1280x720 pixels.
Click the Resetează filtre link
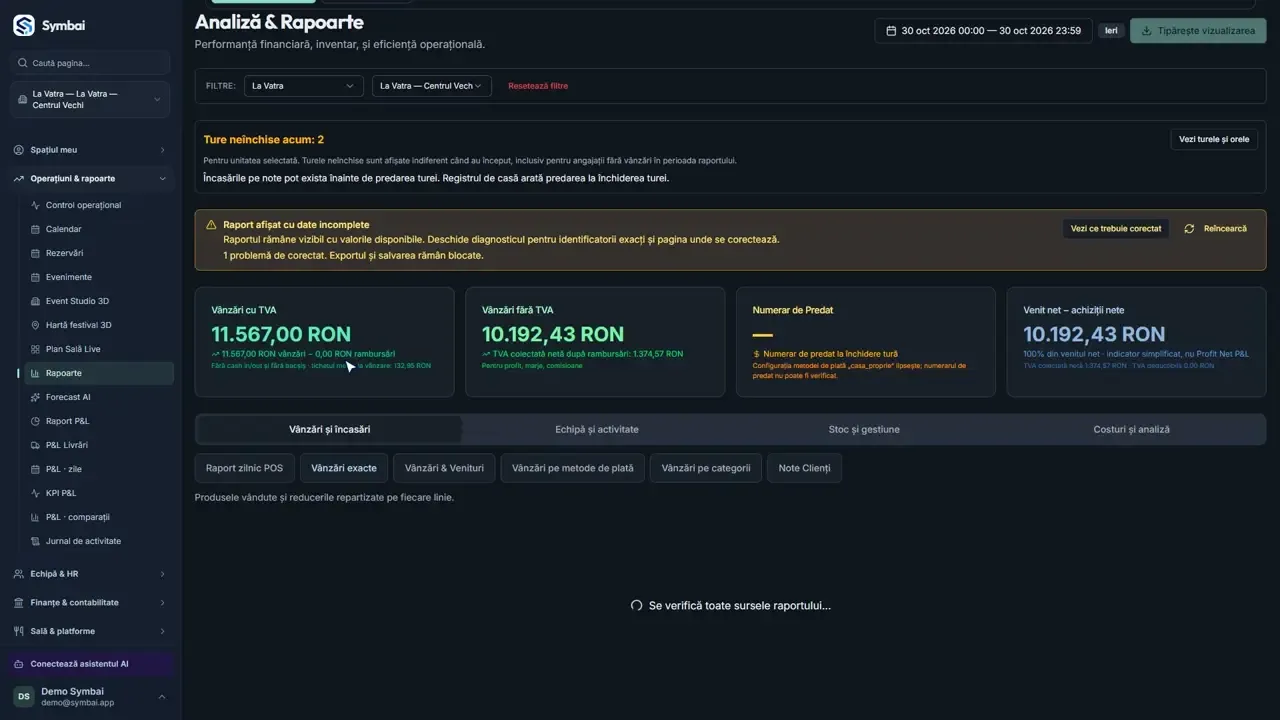pos(538,86)
